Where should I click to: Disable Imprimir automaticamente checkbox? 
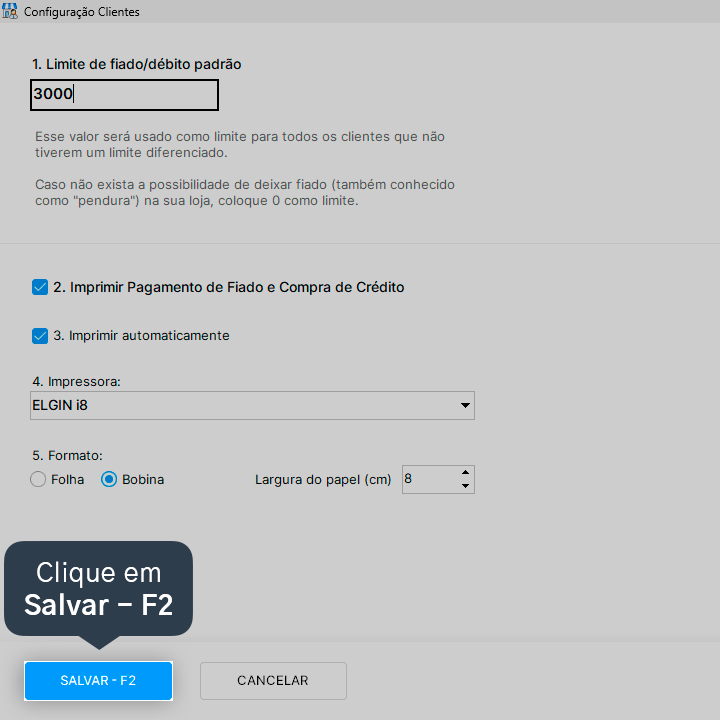click(40, 336)
